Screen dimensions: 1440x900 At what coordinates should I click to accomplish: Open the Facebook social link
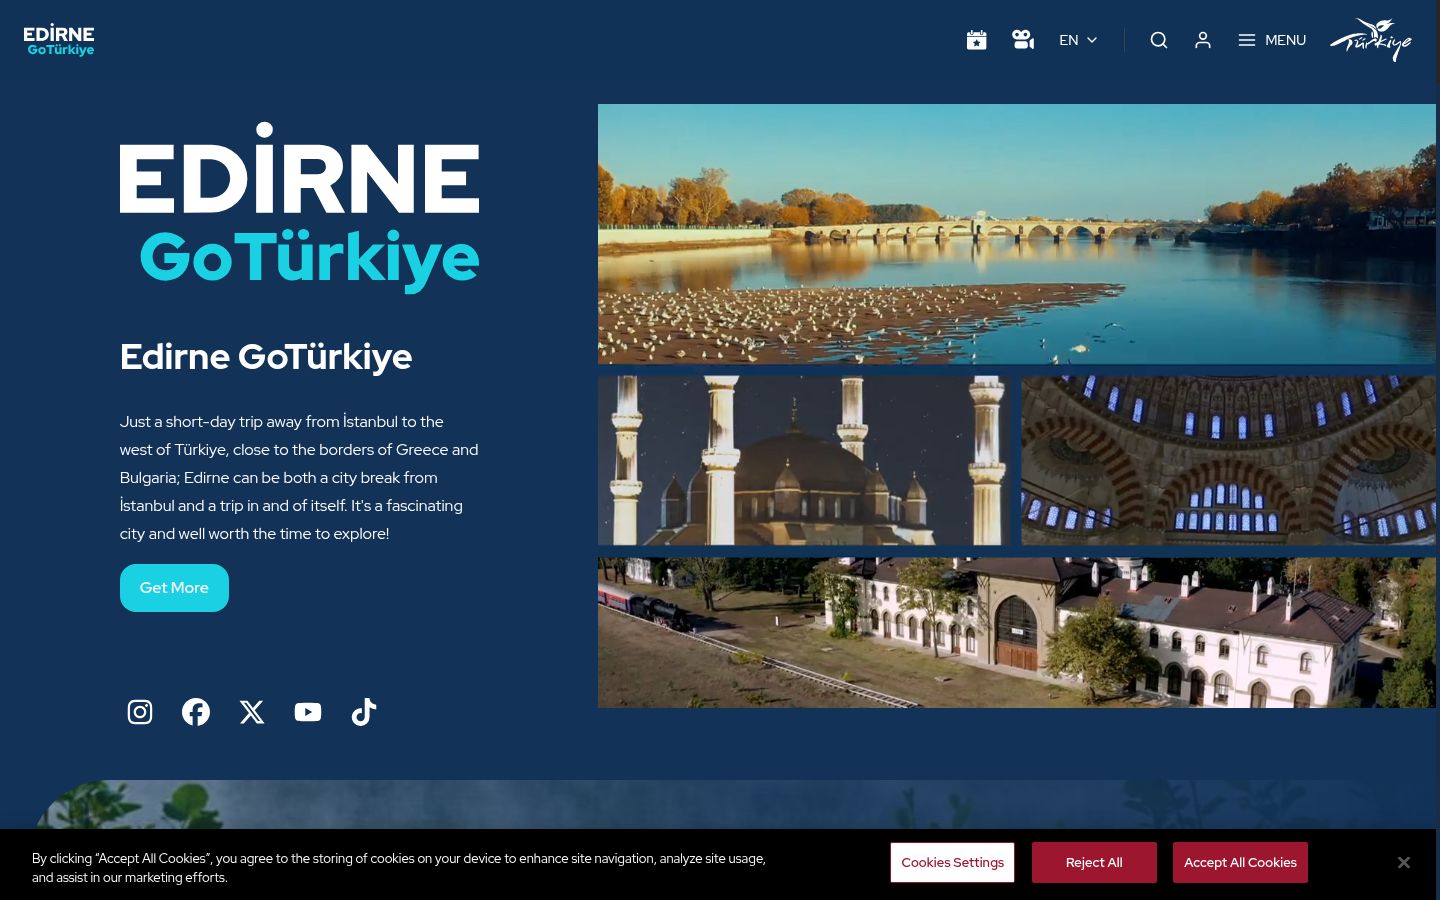click(196, 712)
